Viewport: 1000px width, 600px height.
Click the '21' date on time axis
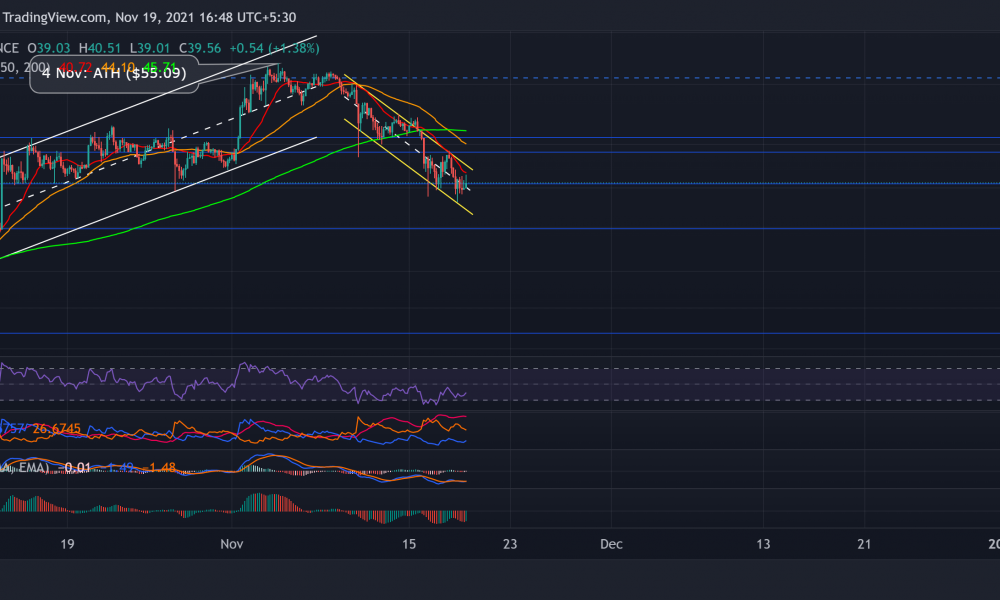864,544
